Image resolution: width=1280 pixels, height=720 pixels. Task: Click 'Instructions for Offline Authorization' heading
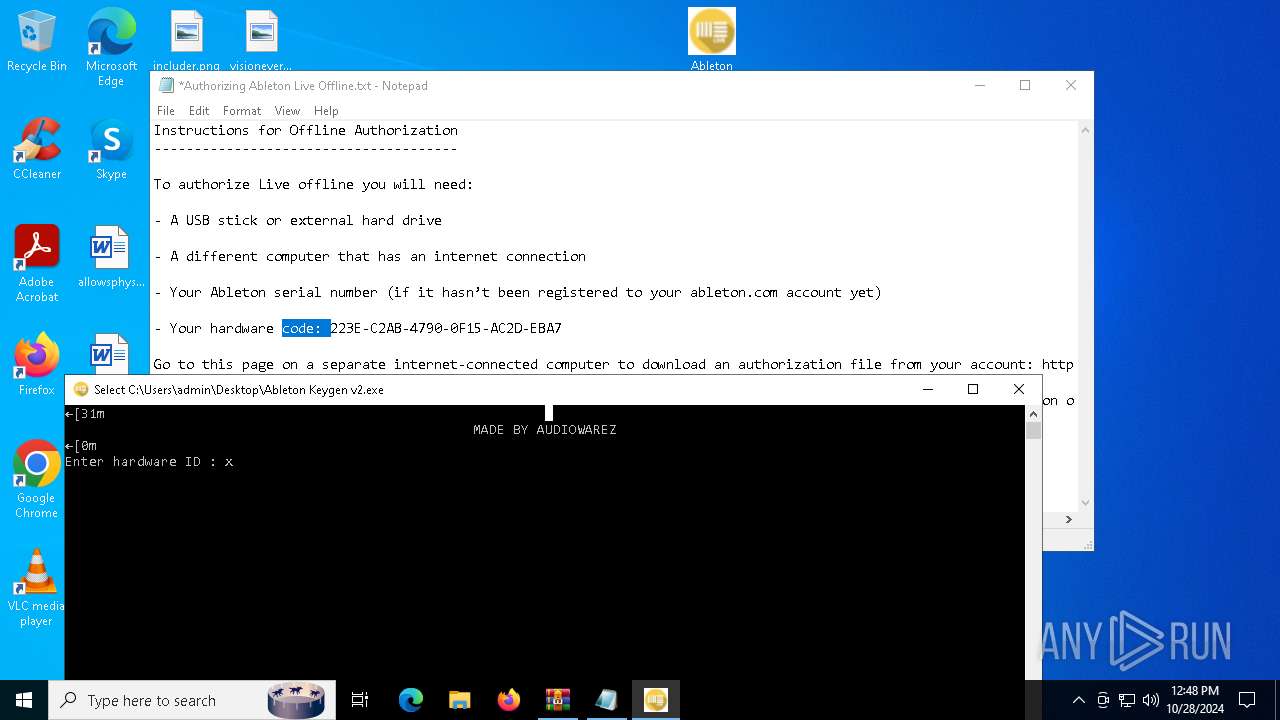click(x=306, y=130)
